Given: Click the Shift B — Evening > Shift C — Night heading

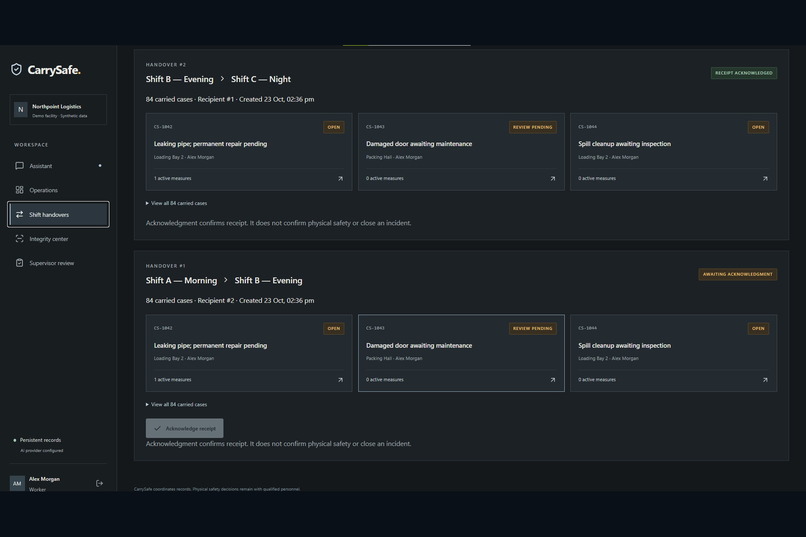Looking at the screenshot, I should click(218, 79).
